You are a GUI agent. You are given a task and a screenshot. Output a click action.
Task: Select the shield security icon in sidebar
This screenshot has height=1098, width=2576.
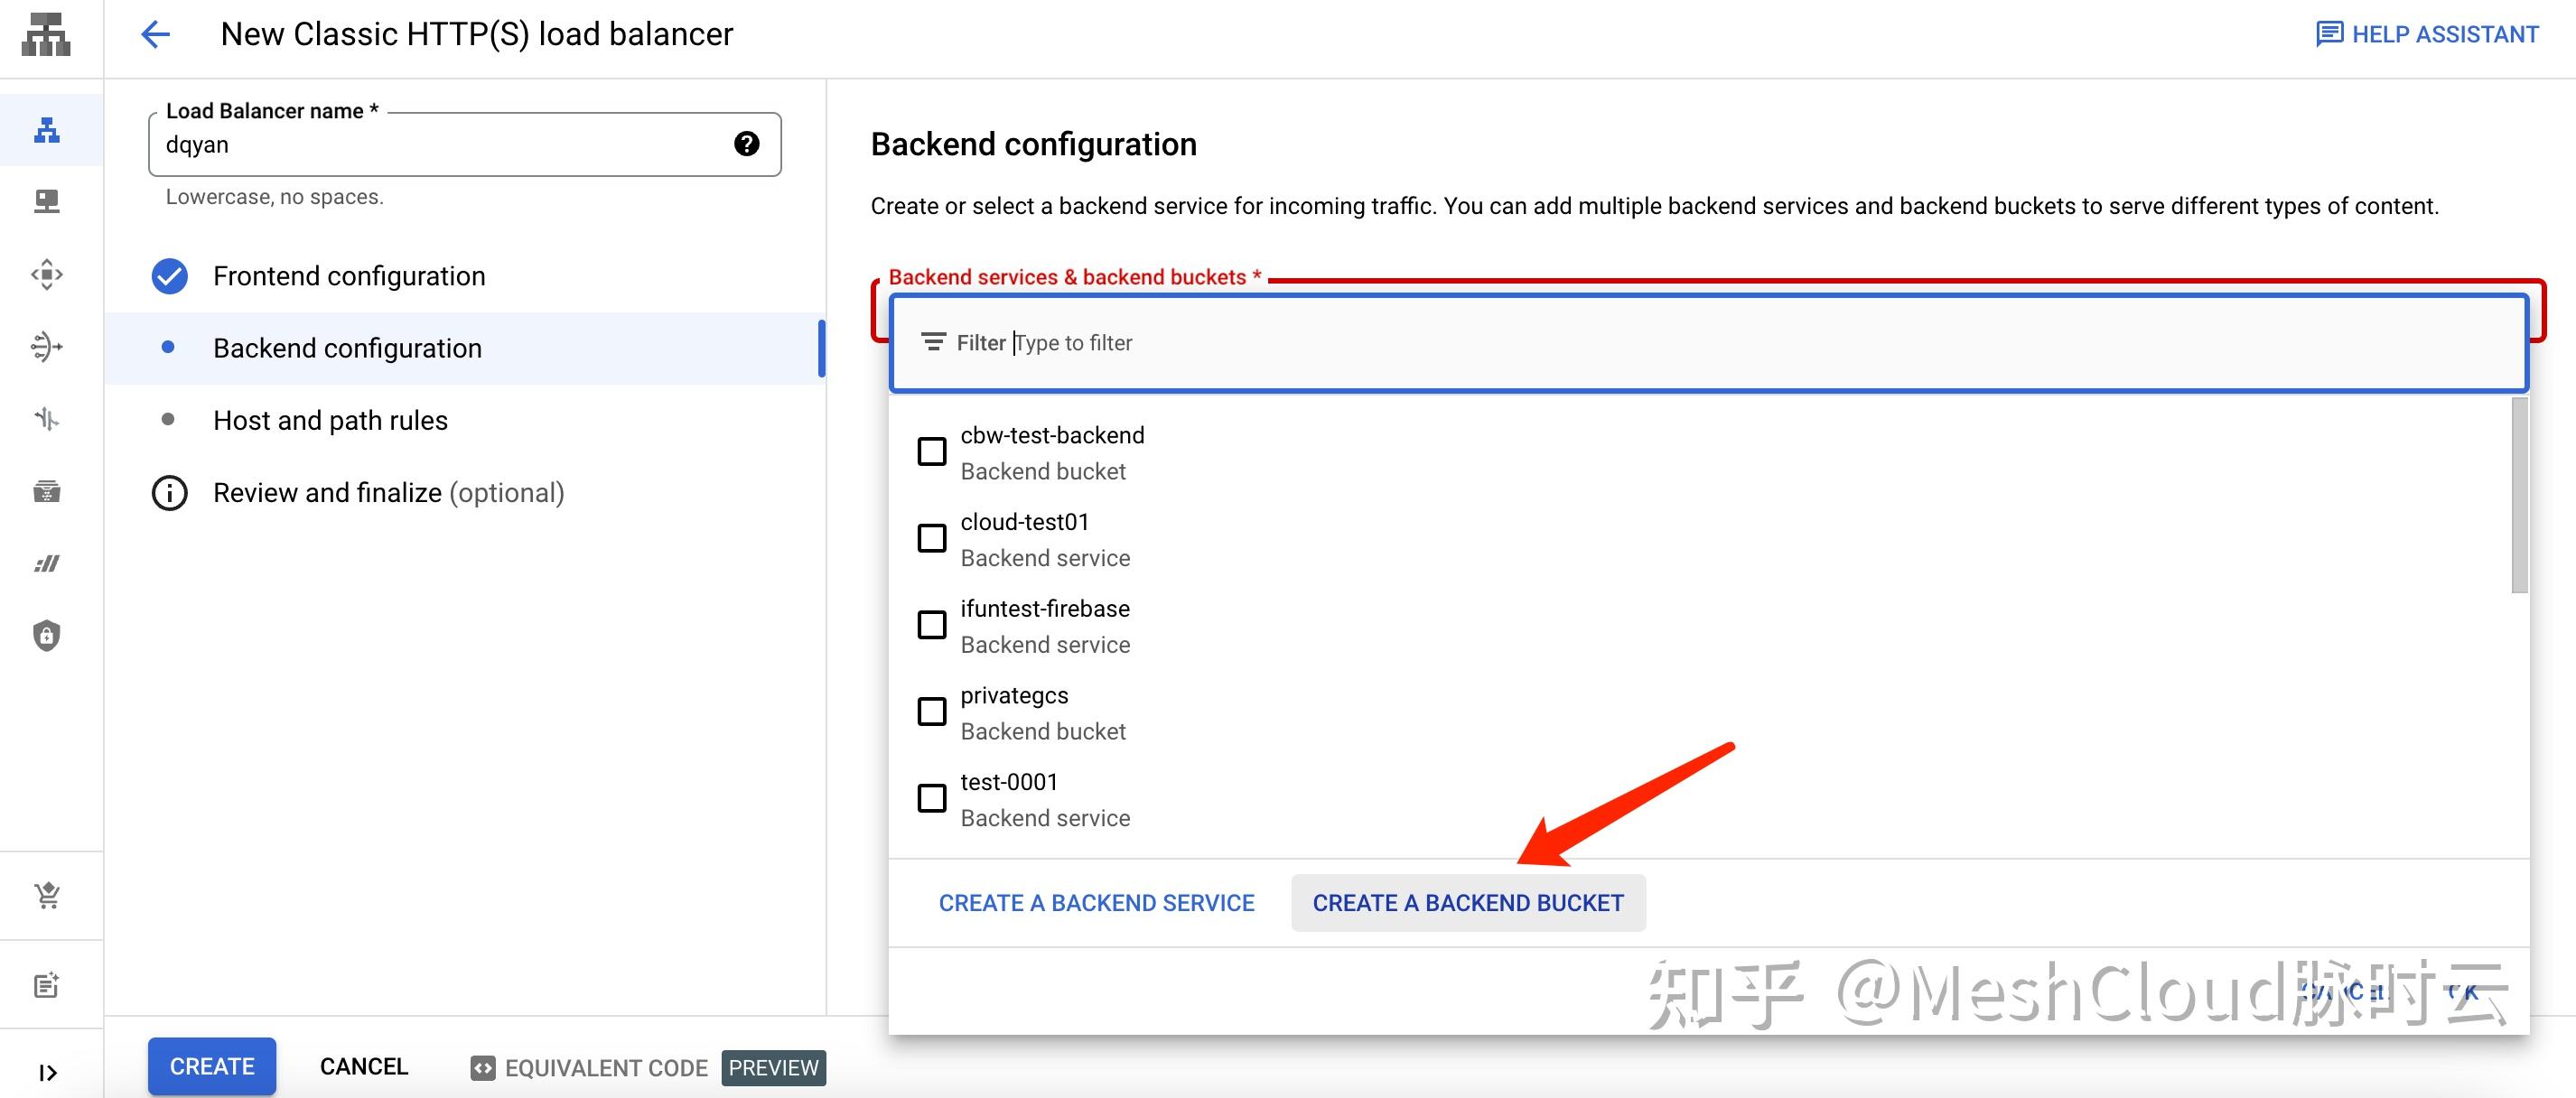pos(47,635)
